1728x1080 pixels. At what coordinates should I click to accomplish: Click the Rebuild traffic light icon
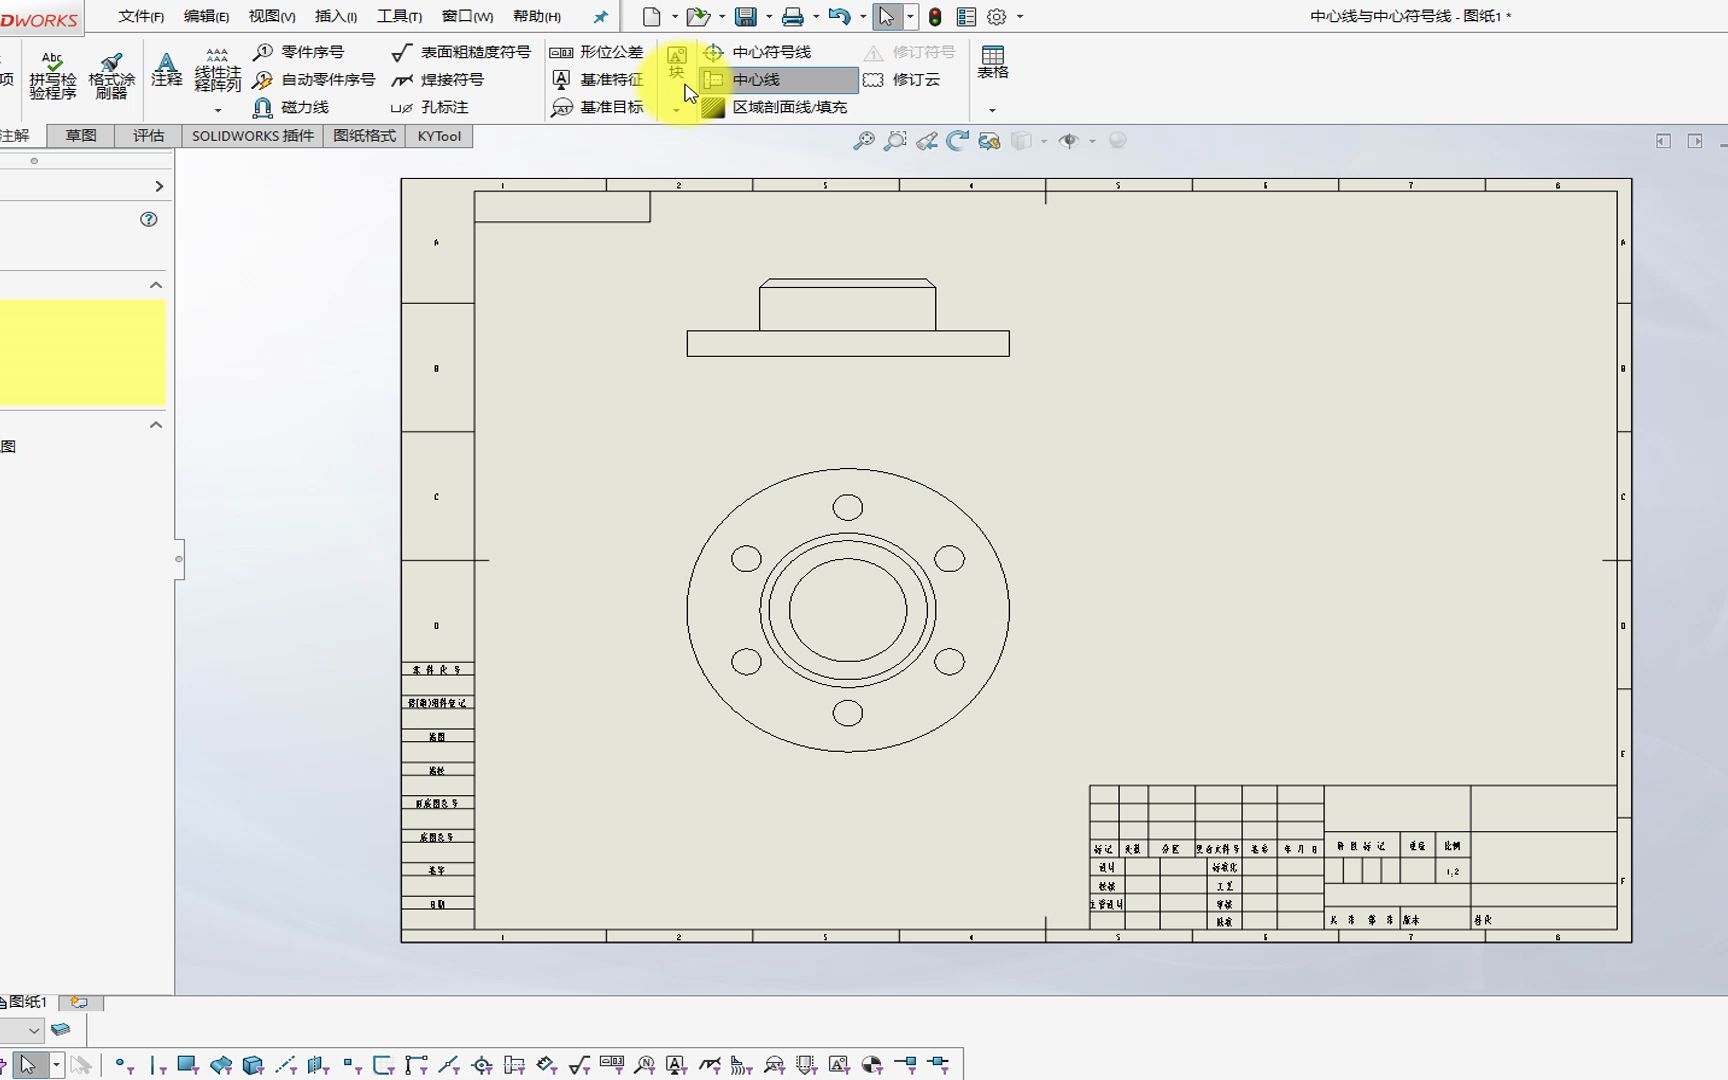[935, 17]
